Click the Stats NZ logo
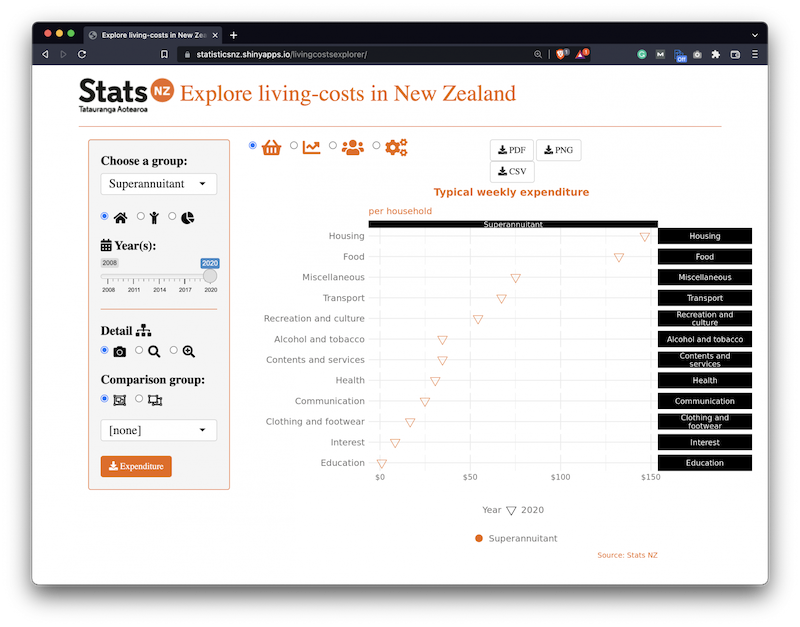Screen dimensions: 800x627 [126, 95]
